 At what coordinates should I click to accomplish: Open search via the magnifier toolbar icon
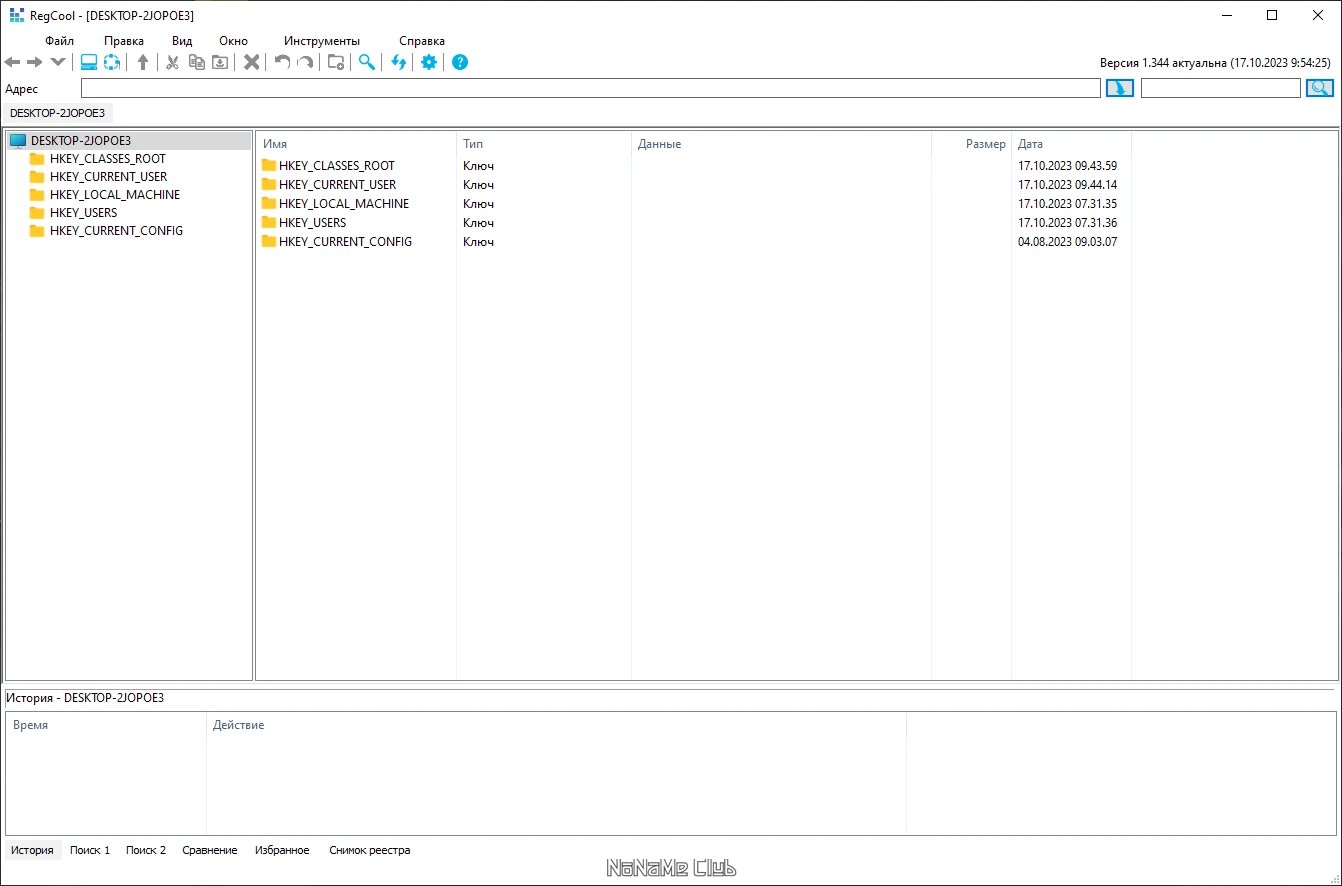point(366,62)
